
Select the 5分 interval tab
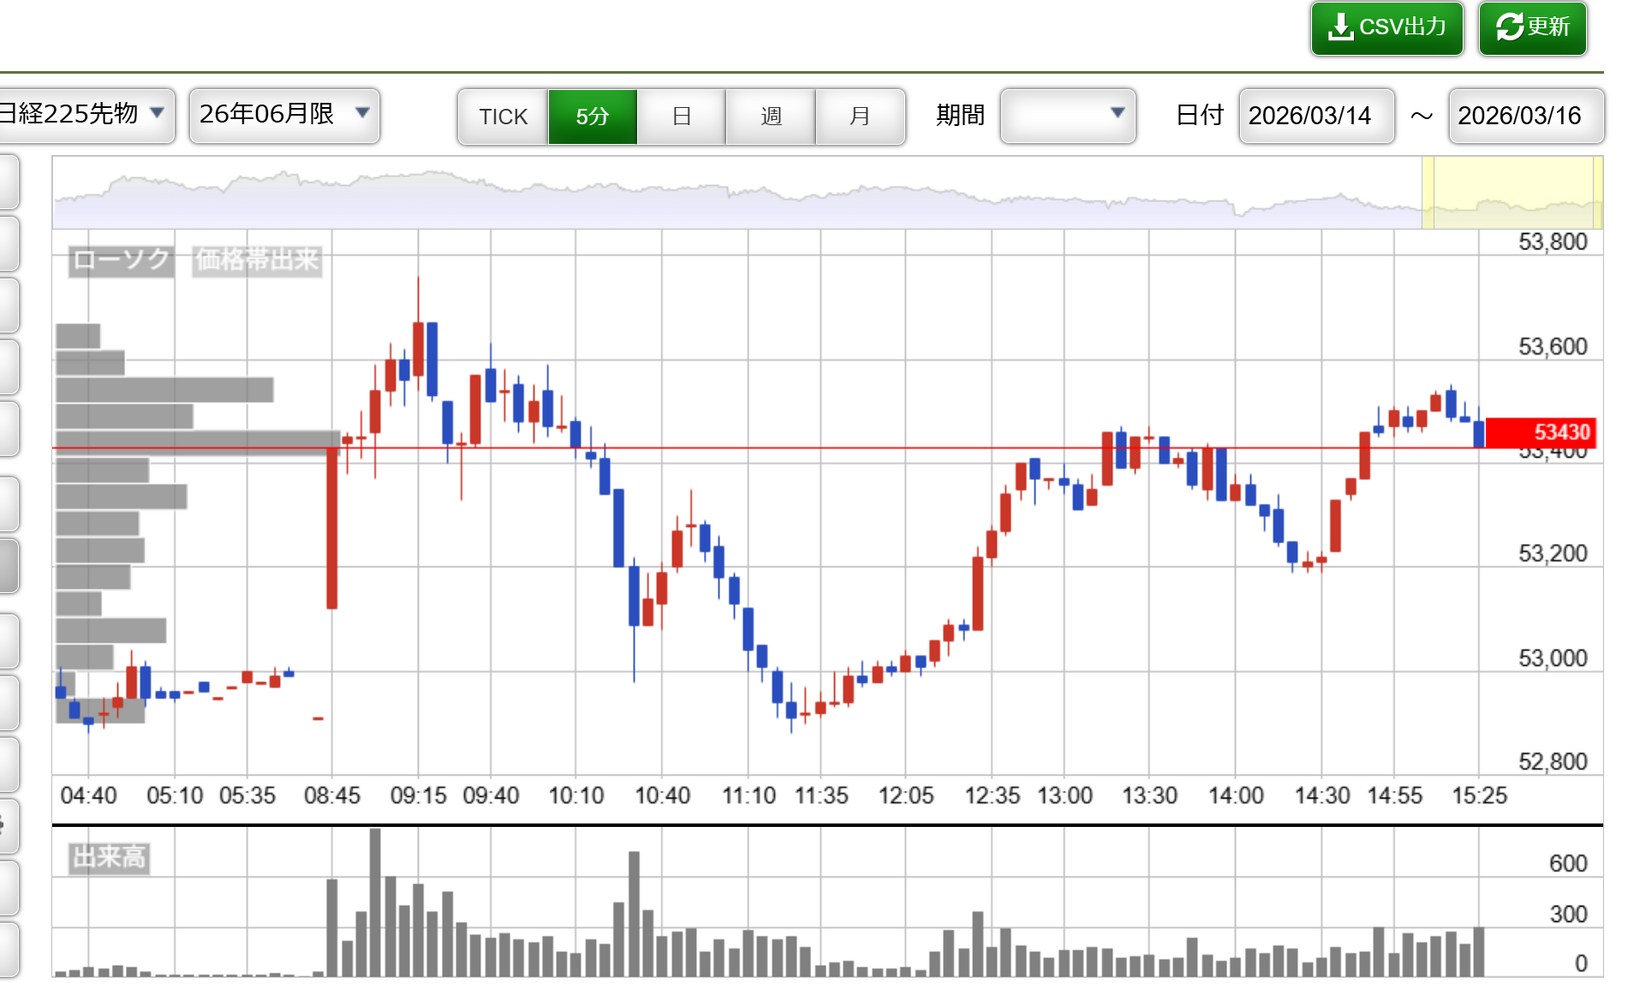[592, 117]
